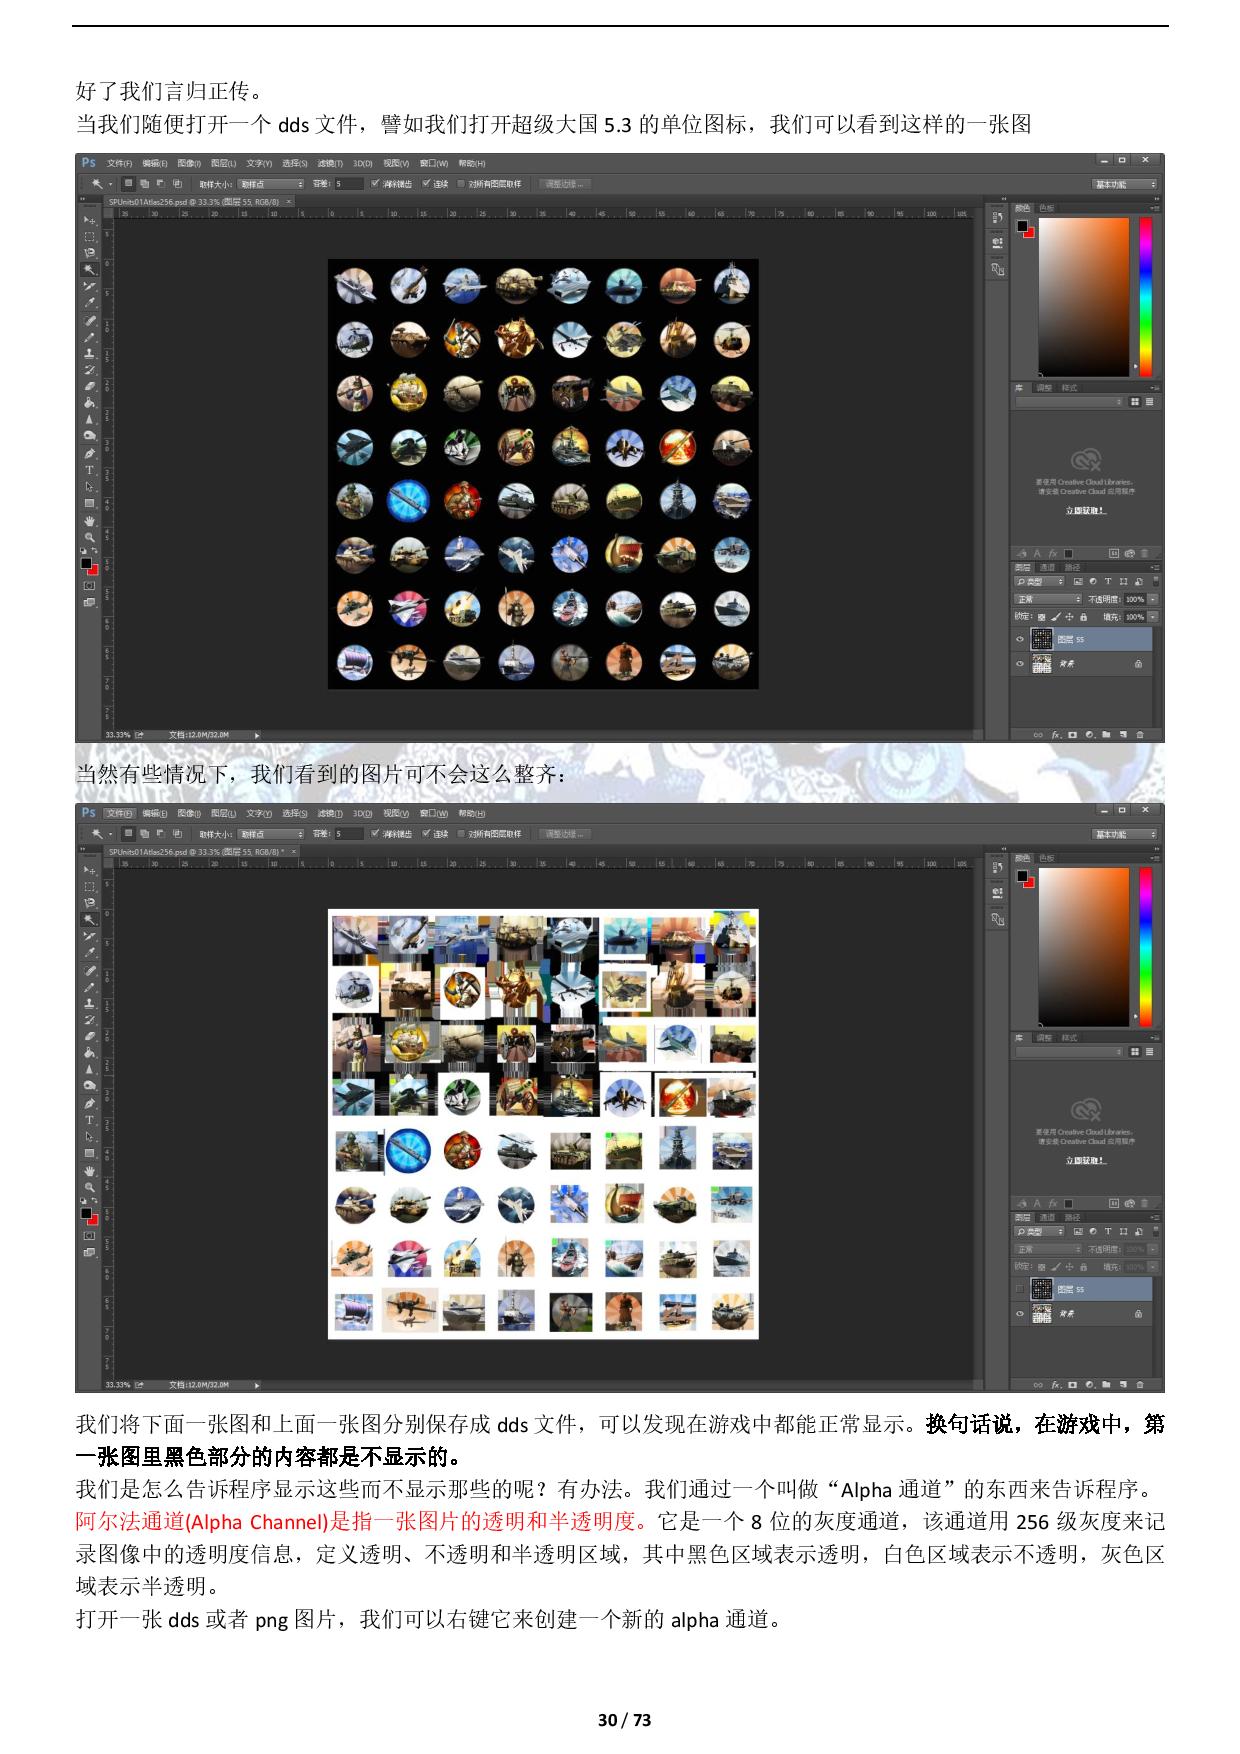Open 图像(I) menu in black-canvas Photoshop window
This screenshot has width=1240, height=1754.
[189, 163]
